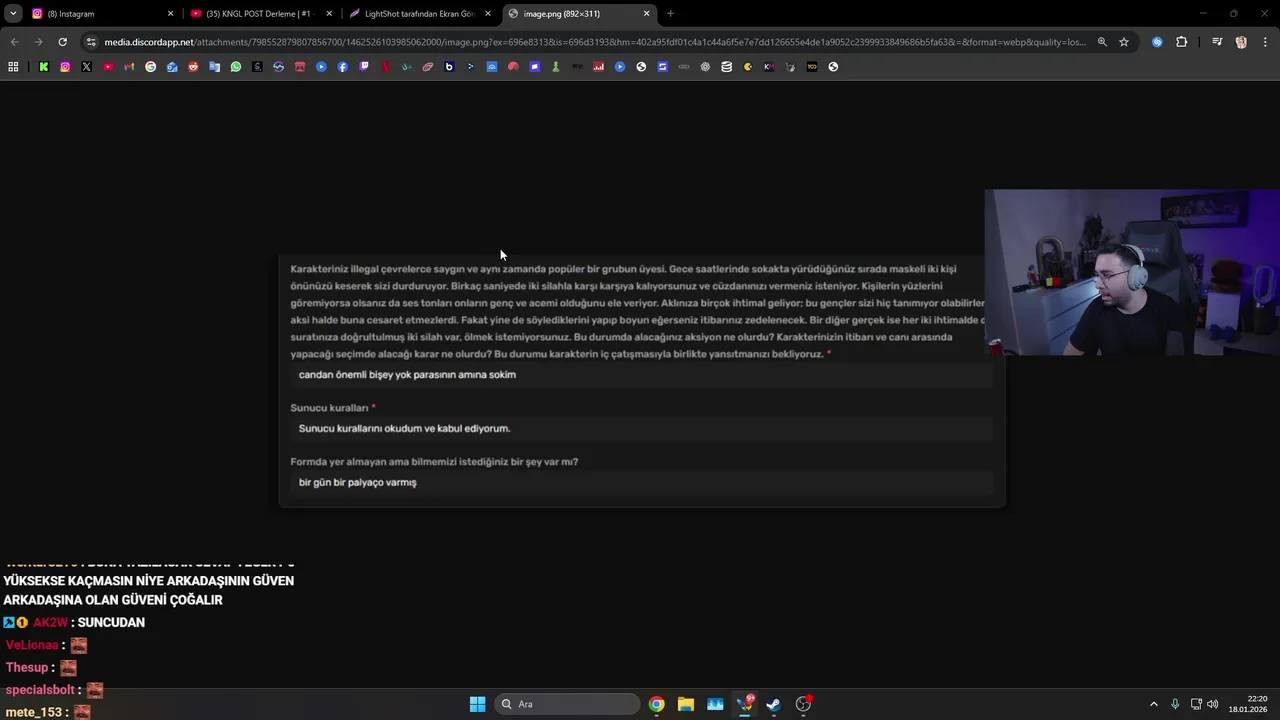The height and width of the screenshot is (720, 1280).
Task: Click the mete_153 chat username
Action: pos(34,713)
